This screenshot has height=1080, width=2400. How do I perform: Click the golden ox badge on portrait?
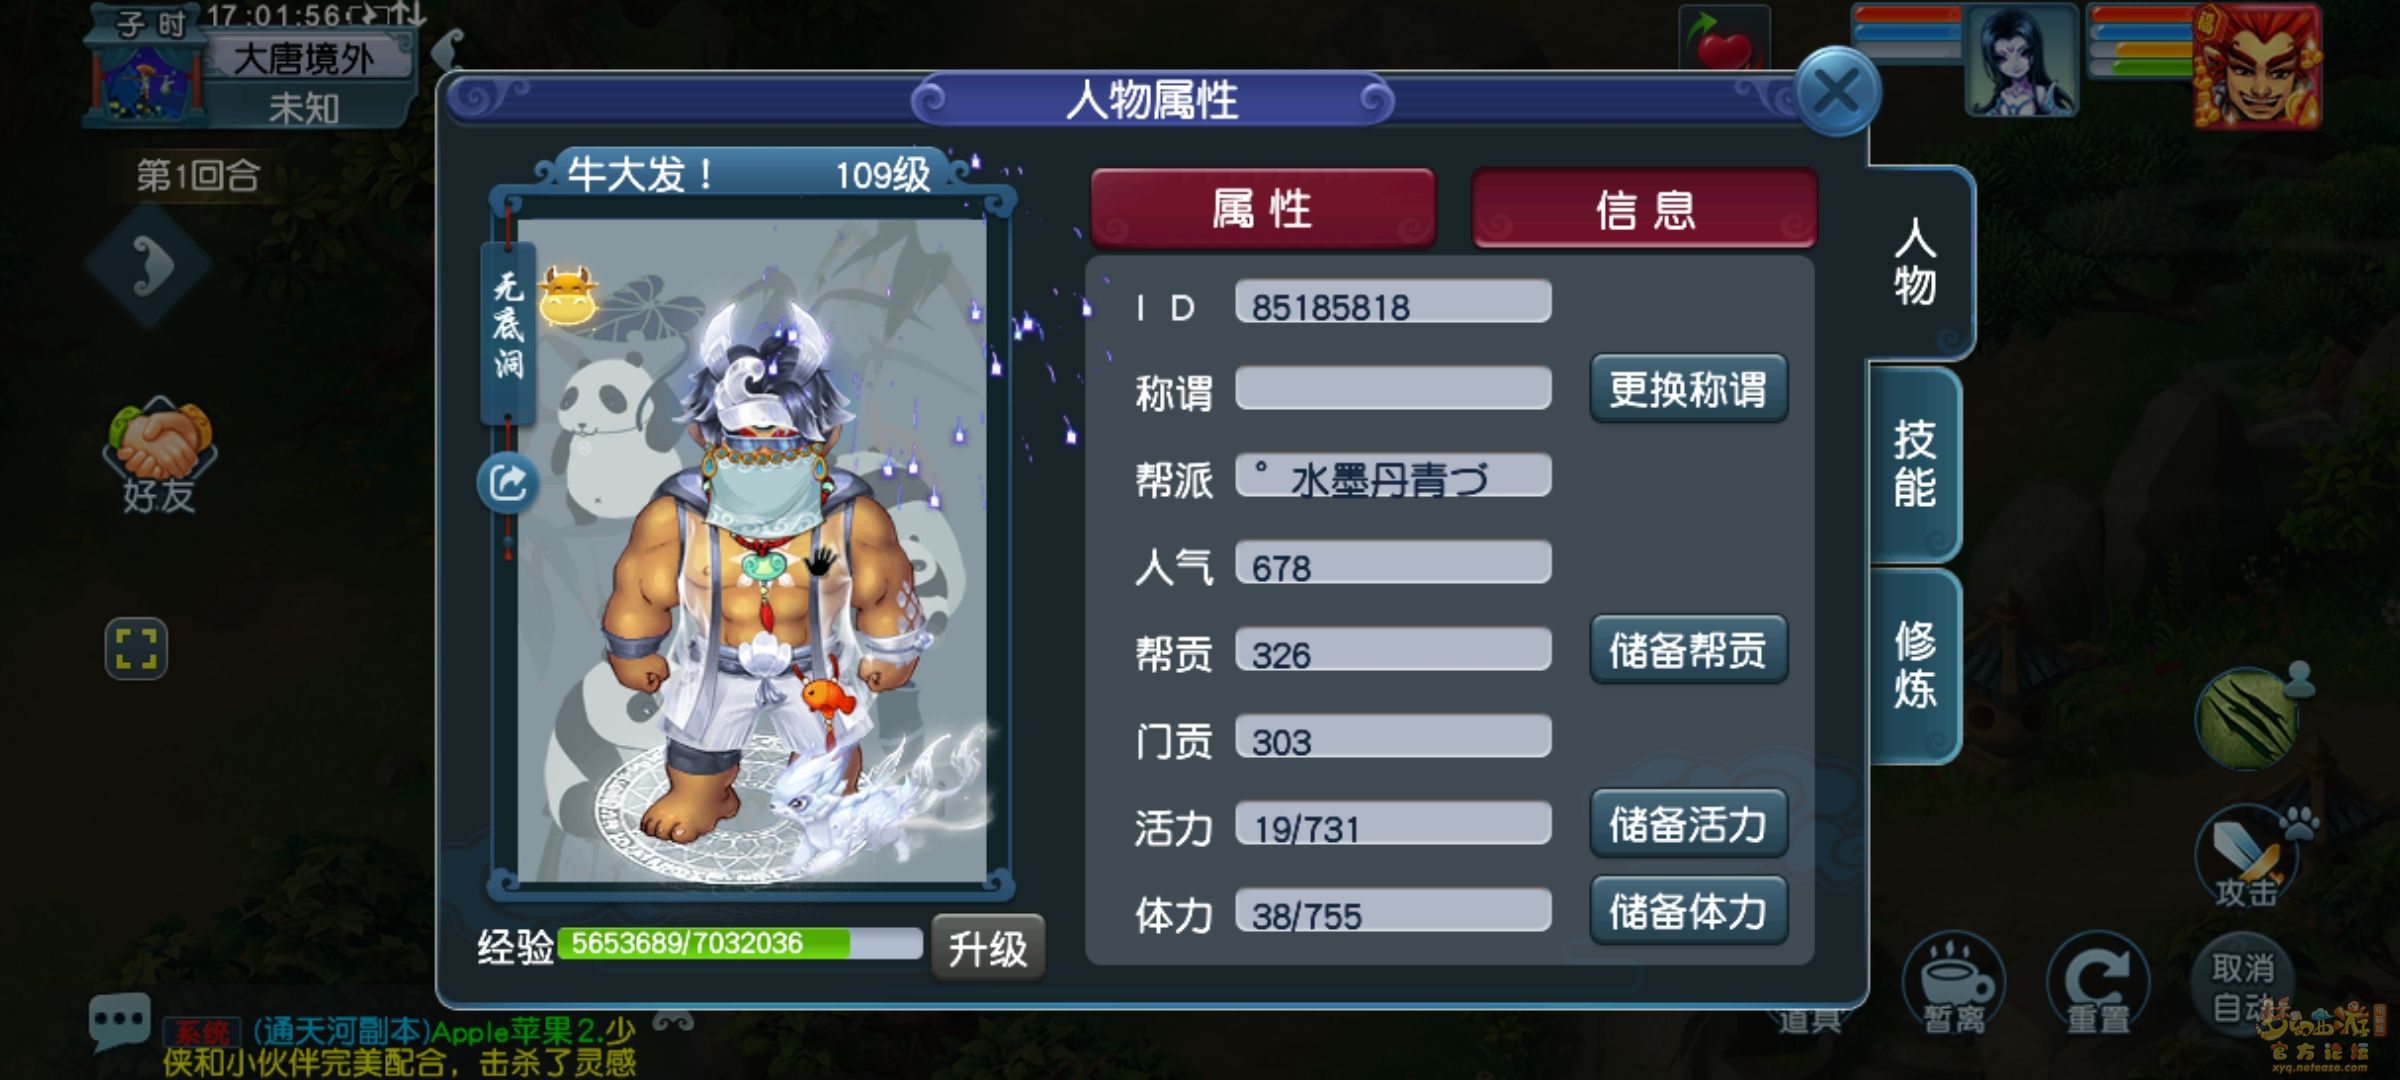click(567, 296)
